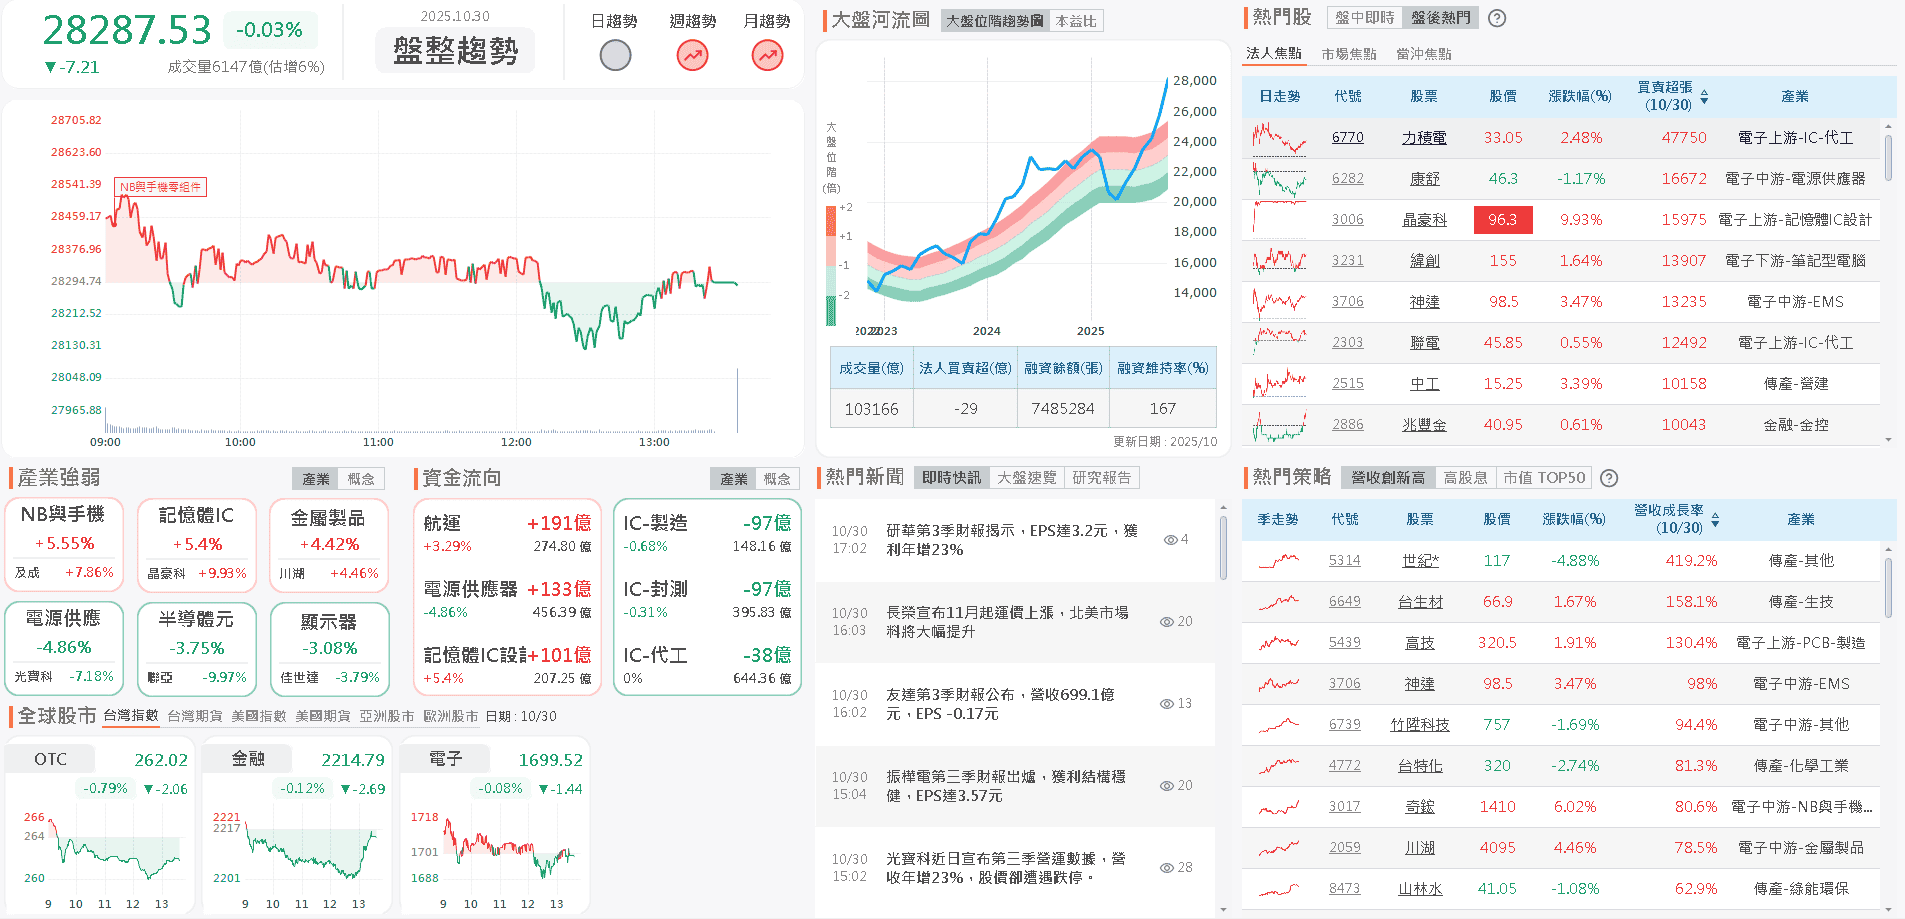Image resolution: width=1905 pixels, height=919 pixels.
Task: Click the 月趨勢 trend indicator icon
Action: click(x=767, y=55)
